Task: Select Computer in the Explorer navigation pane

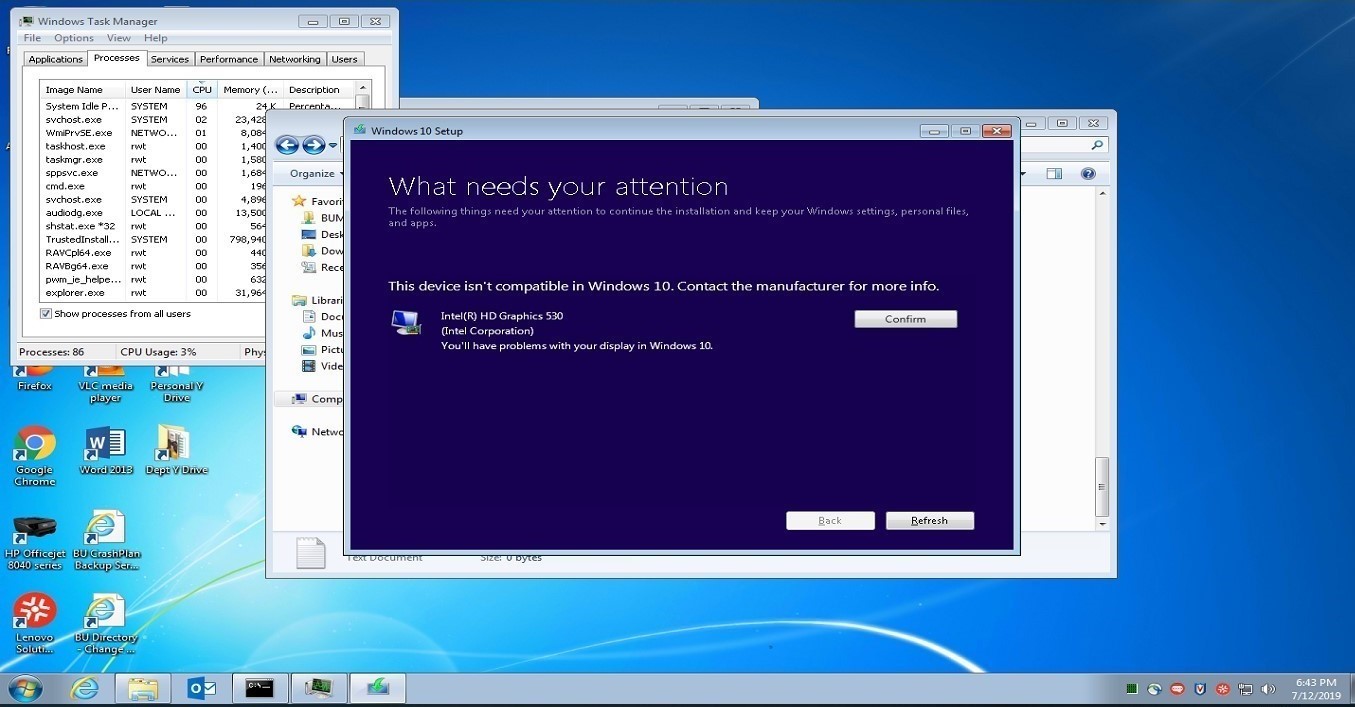Action: (317, 399)
